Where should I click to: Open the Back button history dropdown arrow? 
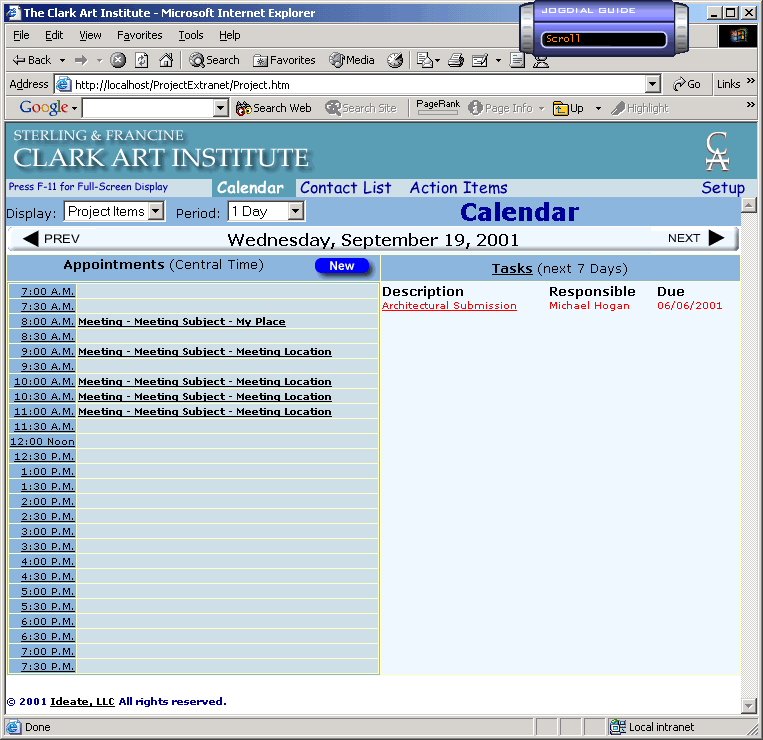coord(62,60)
